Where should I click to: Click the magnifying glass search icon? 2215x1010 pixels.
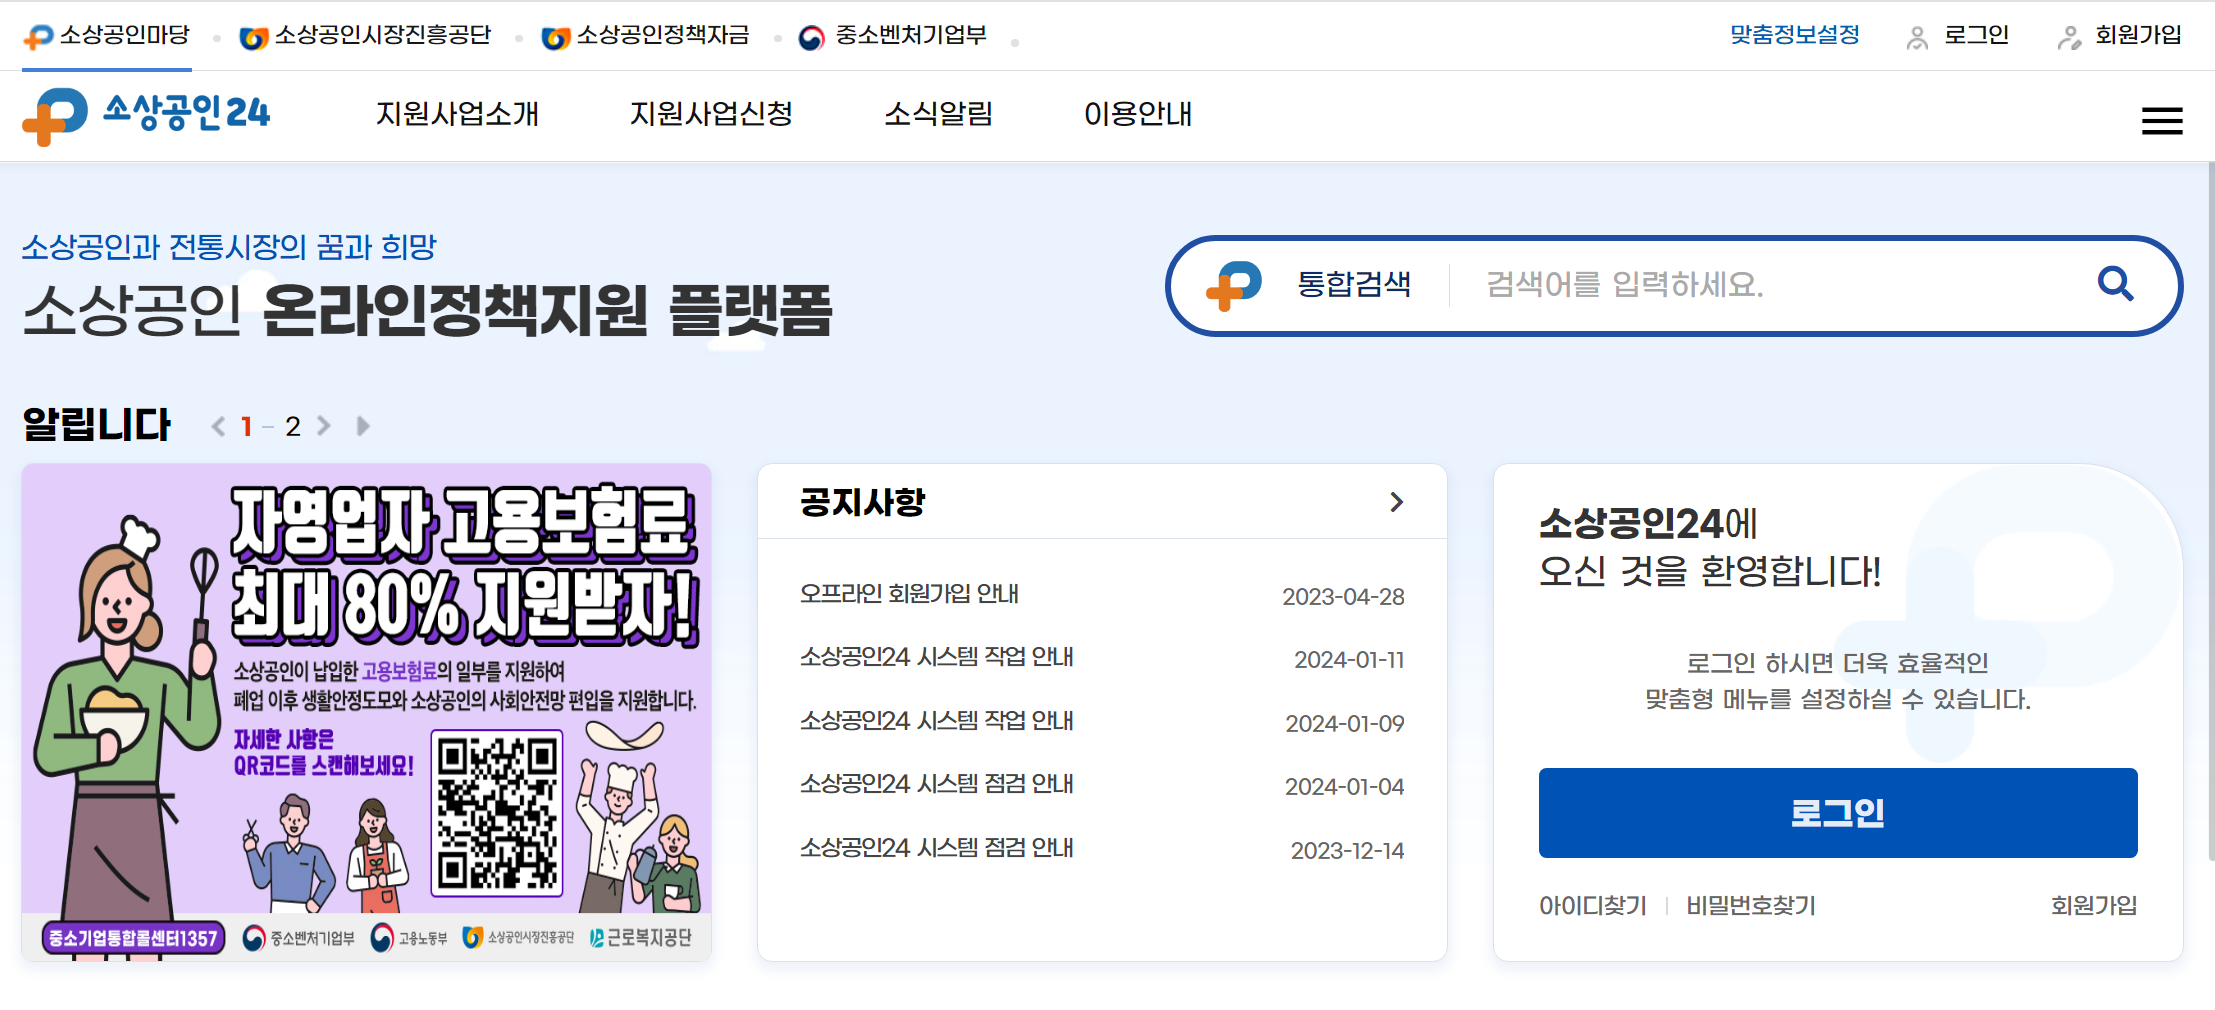pos(2115,284)
